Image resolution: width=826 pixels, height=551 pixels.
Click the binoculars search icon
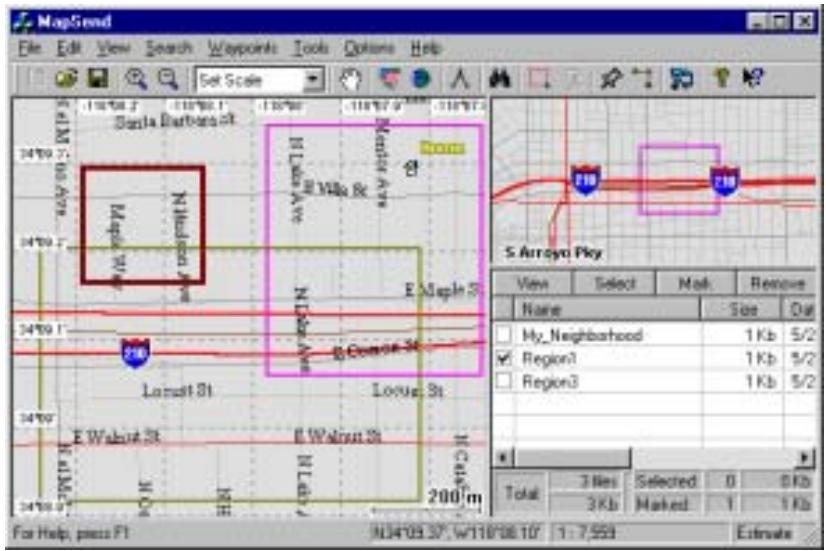pos(500,80)
